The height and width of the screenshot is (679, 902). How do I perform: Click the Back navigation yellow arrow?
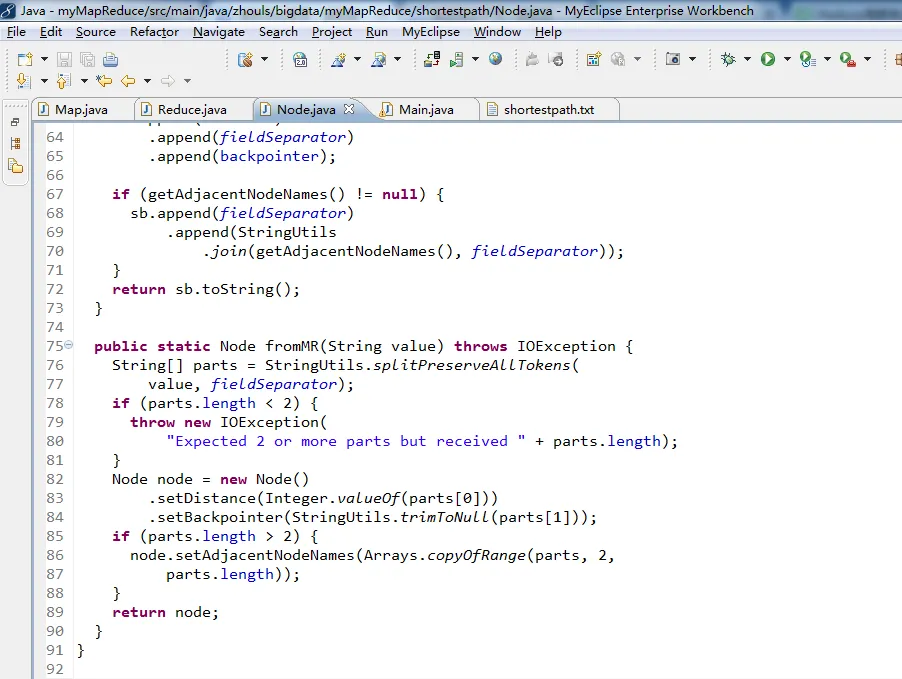tap(128, 81)
